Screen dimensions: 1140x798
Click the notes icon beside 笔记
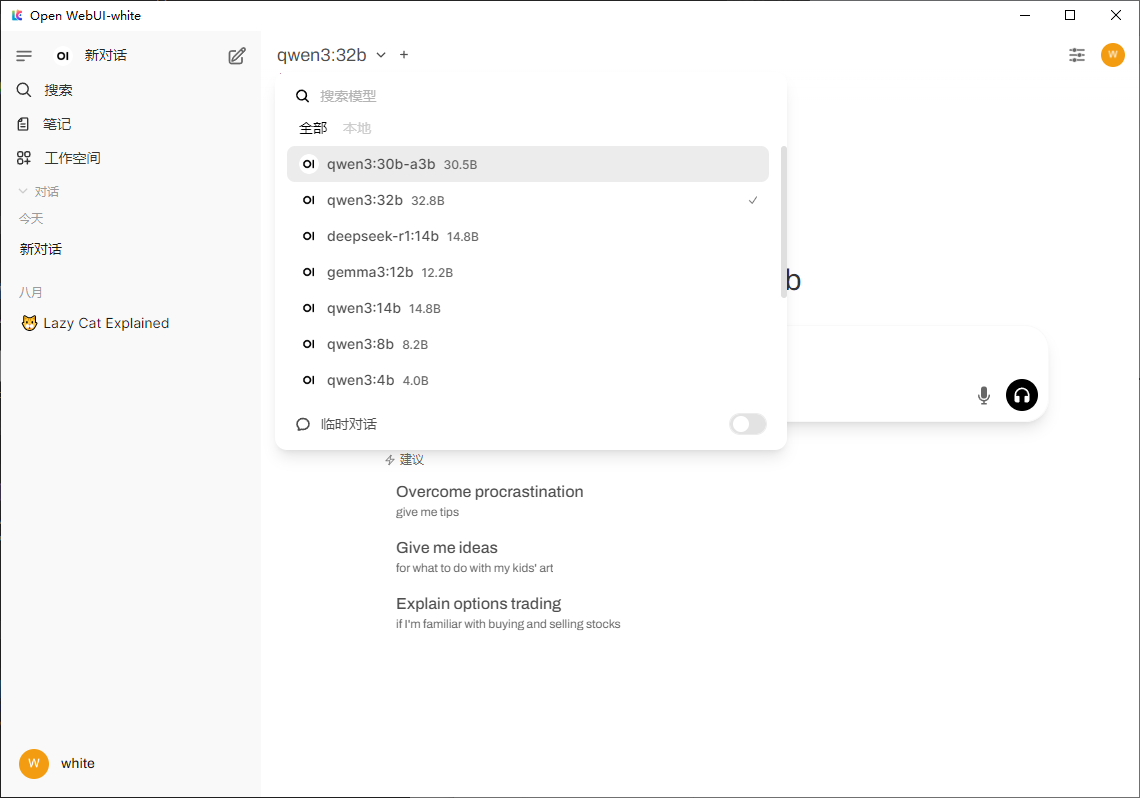(23, 124)
